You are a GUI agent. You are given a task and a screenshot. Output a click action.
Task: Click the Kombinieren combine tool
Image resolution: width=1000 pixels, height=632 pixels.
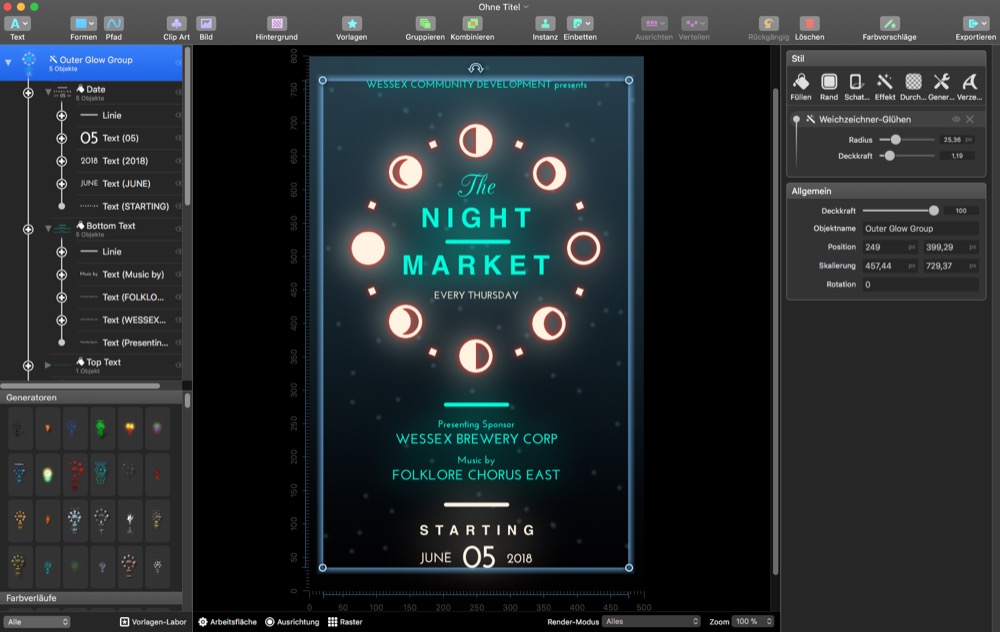pyautogui.click(x=472, y=28)
